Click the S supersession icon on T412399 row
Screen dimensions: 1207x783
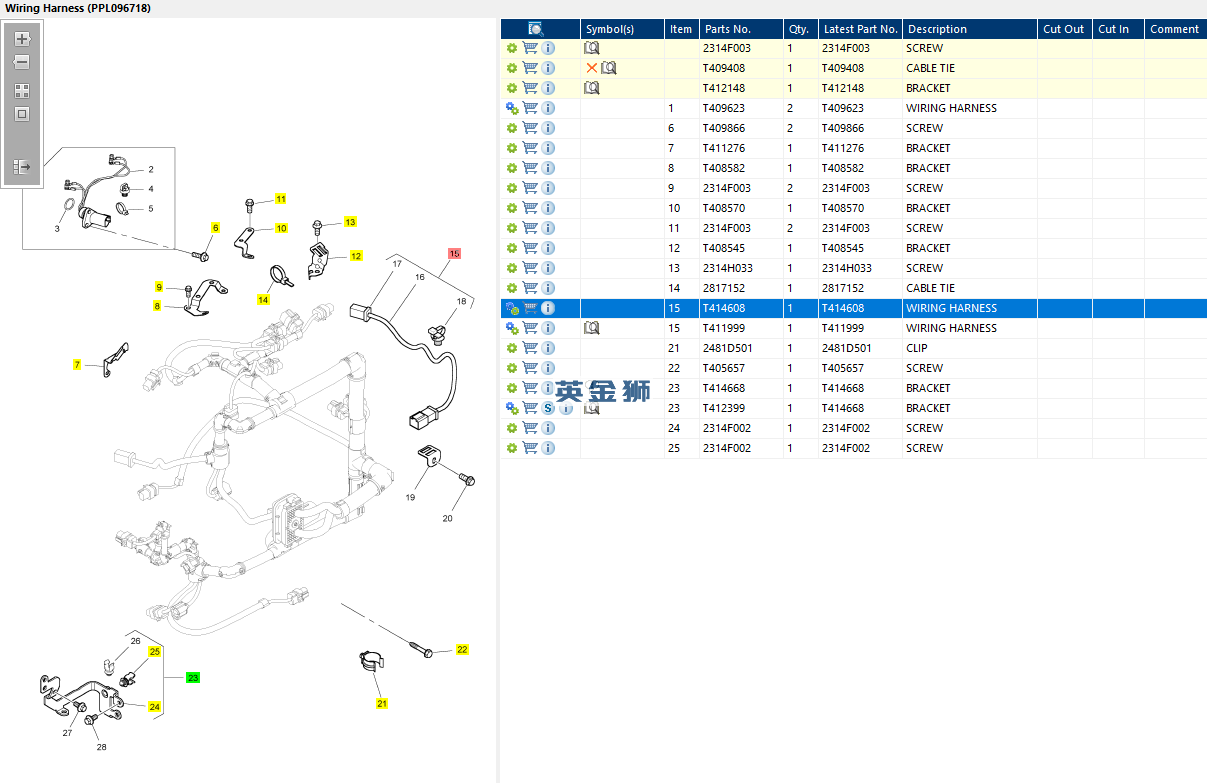[548, 408]
